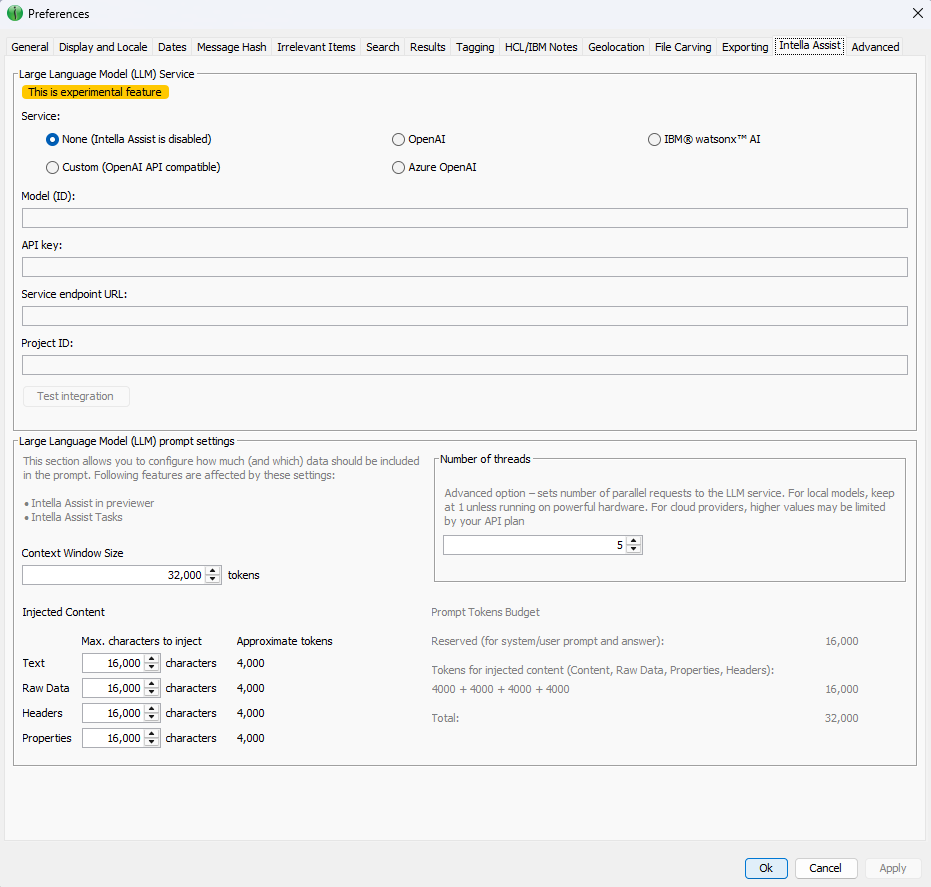Screen dimensions: 931x887
Task: Select the OpenAI service option
Action: (x=398, y=139)
